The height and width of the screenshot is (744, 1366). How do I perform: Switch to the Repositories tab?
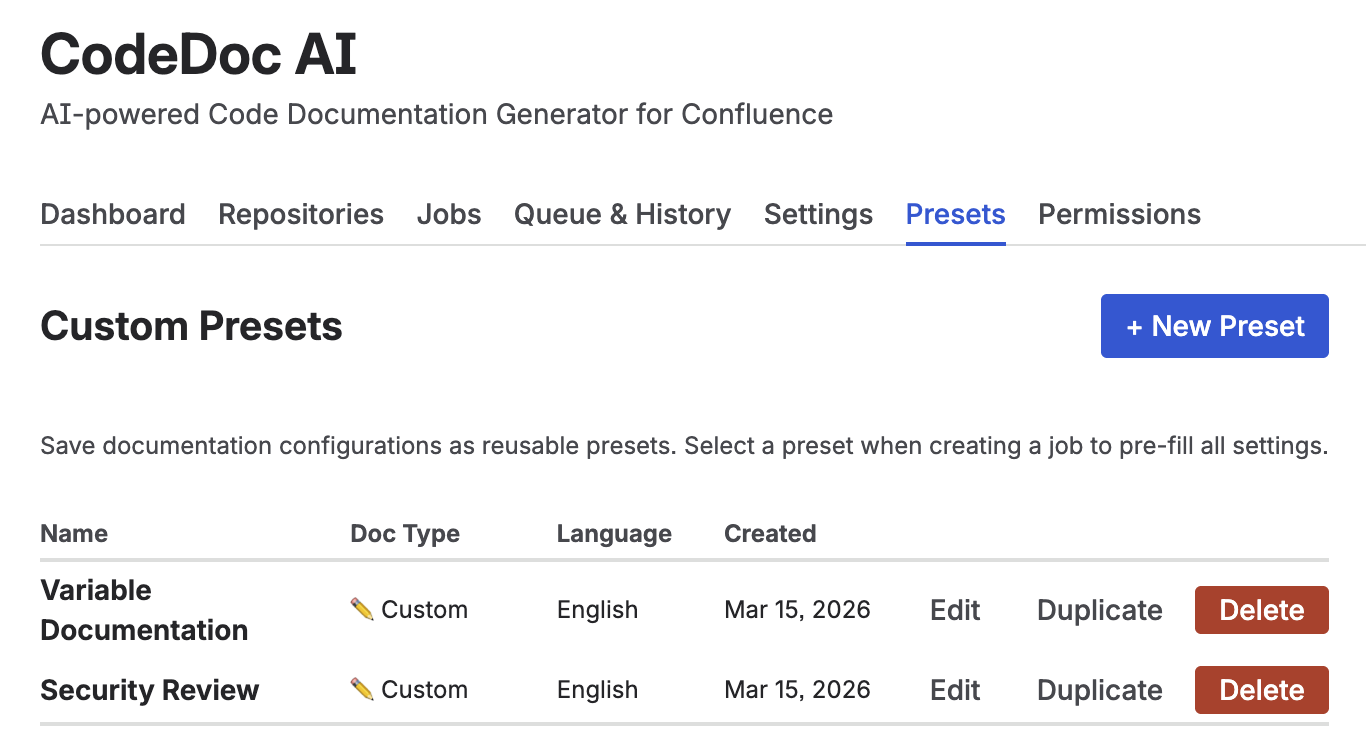coord(300,214)
